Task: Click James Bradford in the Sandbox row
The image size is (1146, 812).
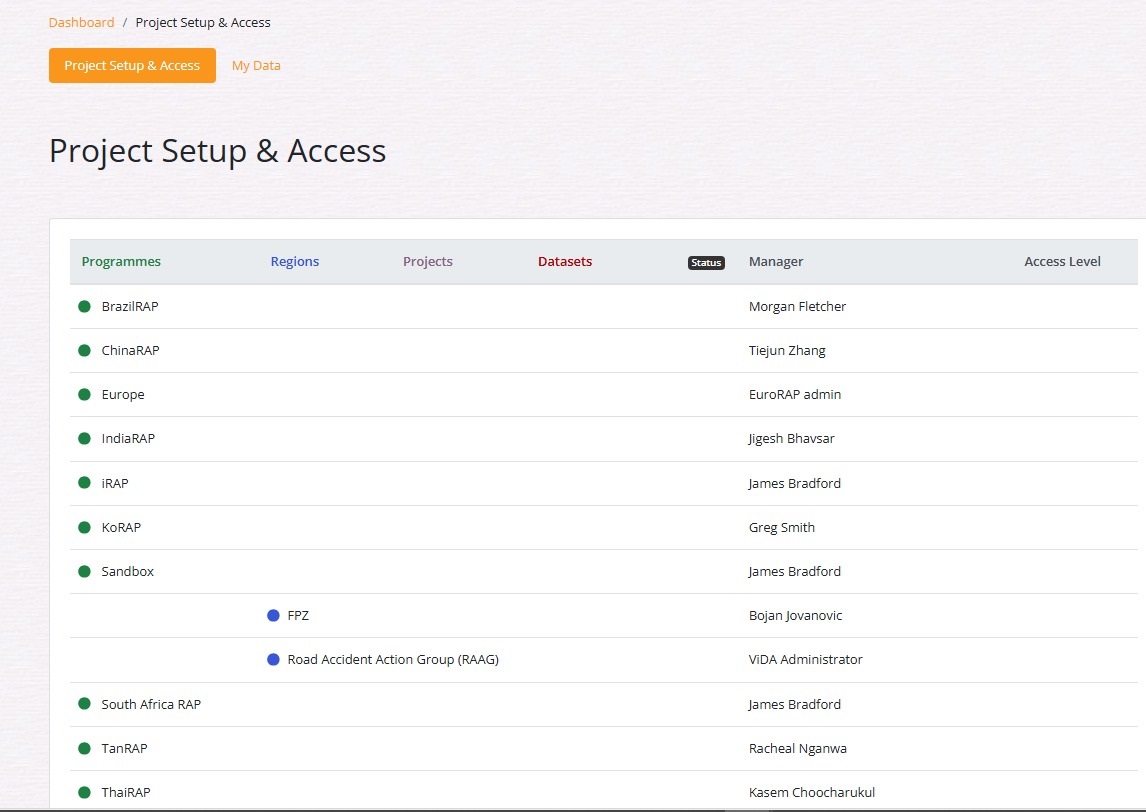Action: point(794,572)
